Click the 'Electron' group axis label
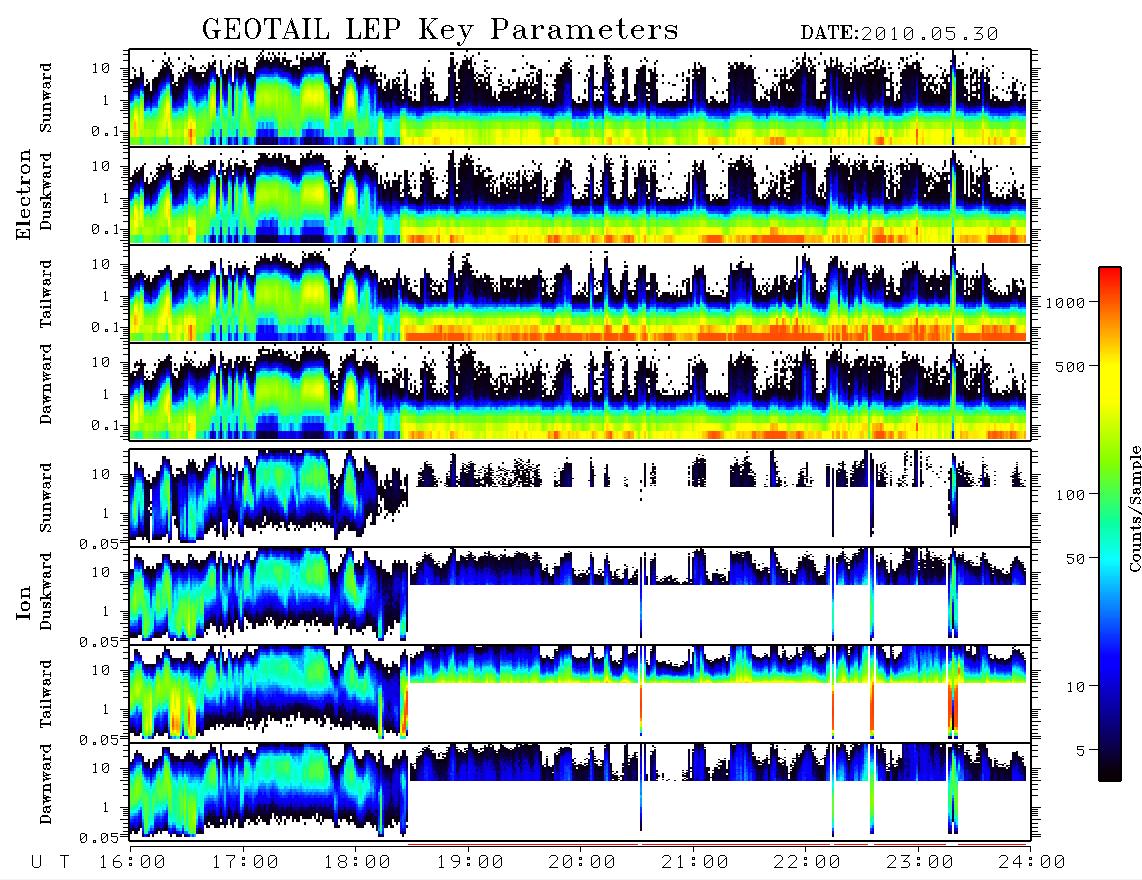The image size is (1142, 880). (24, 194)
